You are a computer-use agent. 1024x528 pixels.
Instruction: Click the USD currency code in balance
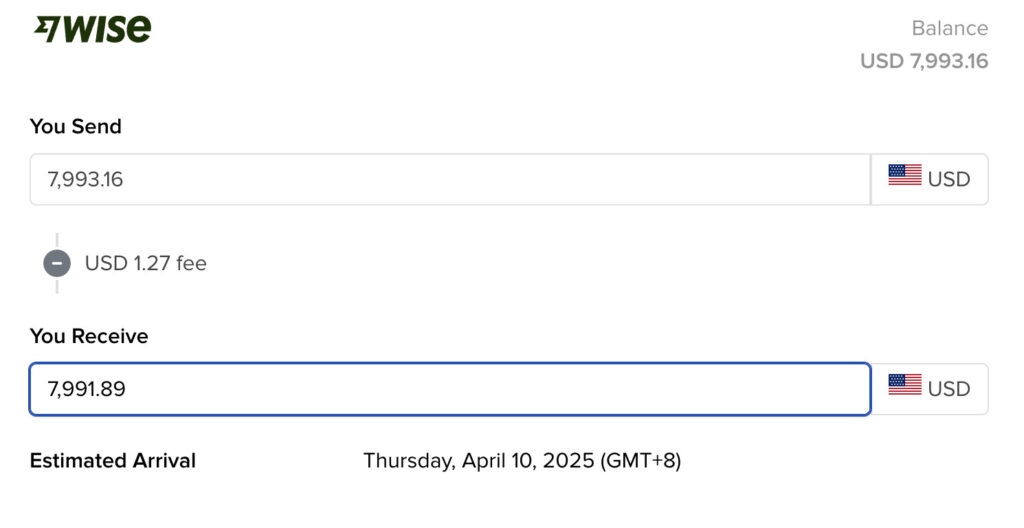coord(881,61)
